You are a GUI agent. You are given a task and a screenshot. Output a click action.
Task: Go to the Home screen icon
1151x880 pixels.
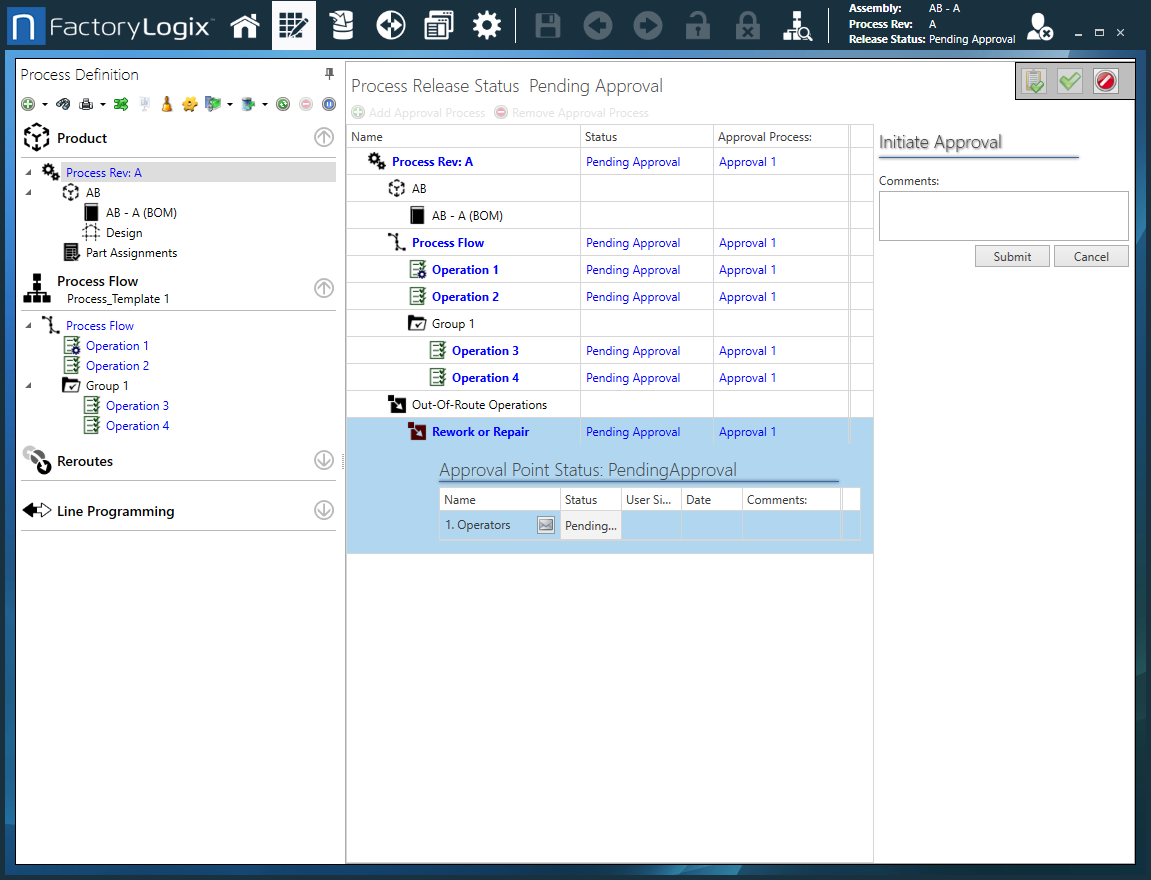(x=245, y=26)
